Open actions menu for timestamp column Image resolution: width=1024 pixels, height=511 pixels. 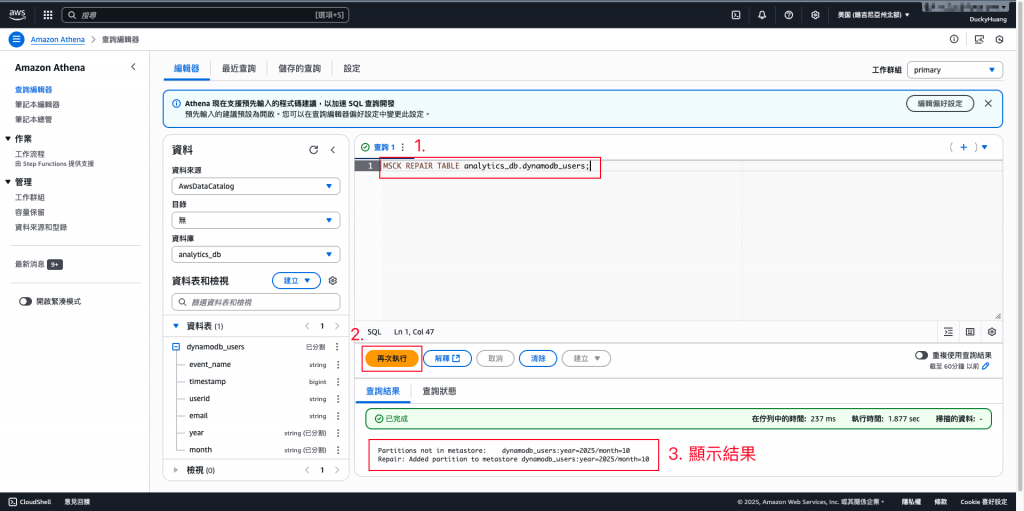[338, 381]
